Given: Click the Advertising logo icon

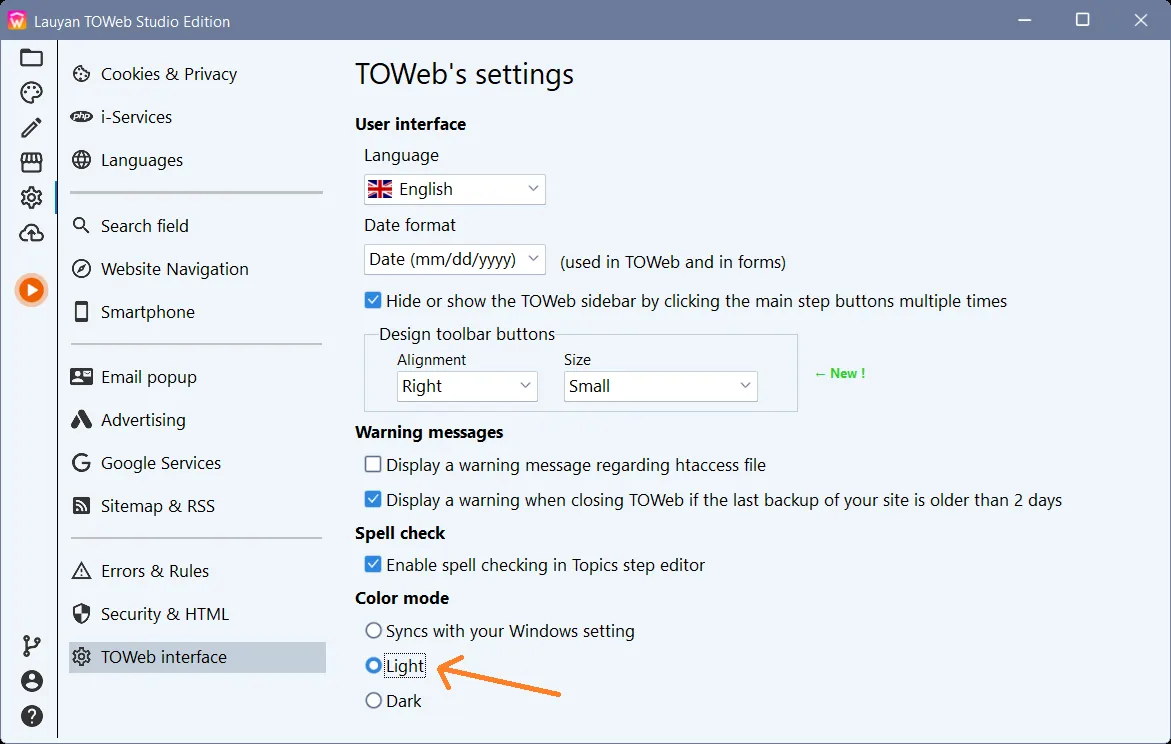Looking at the screenshot, I should [81, 420].
